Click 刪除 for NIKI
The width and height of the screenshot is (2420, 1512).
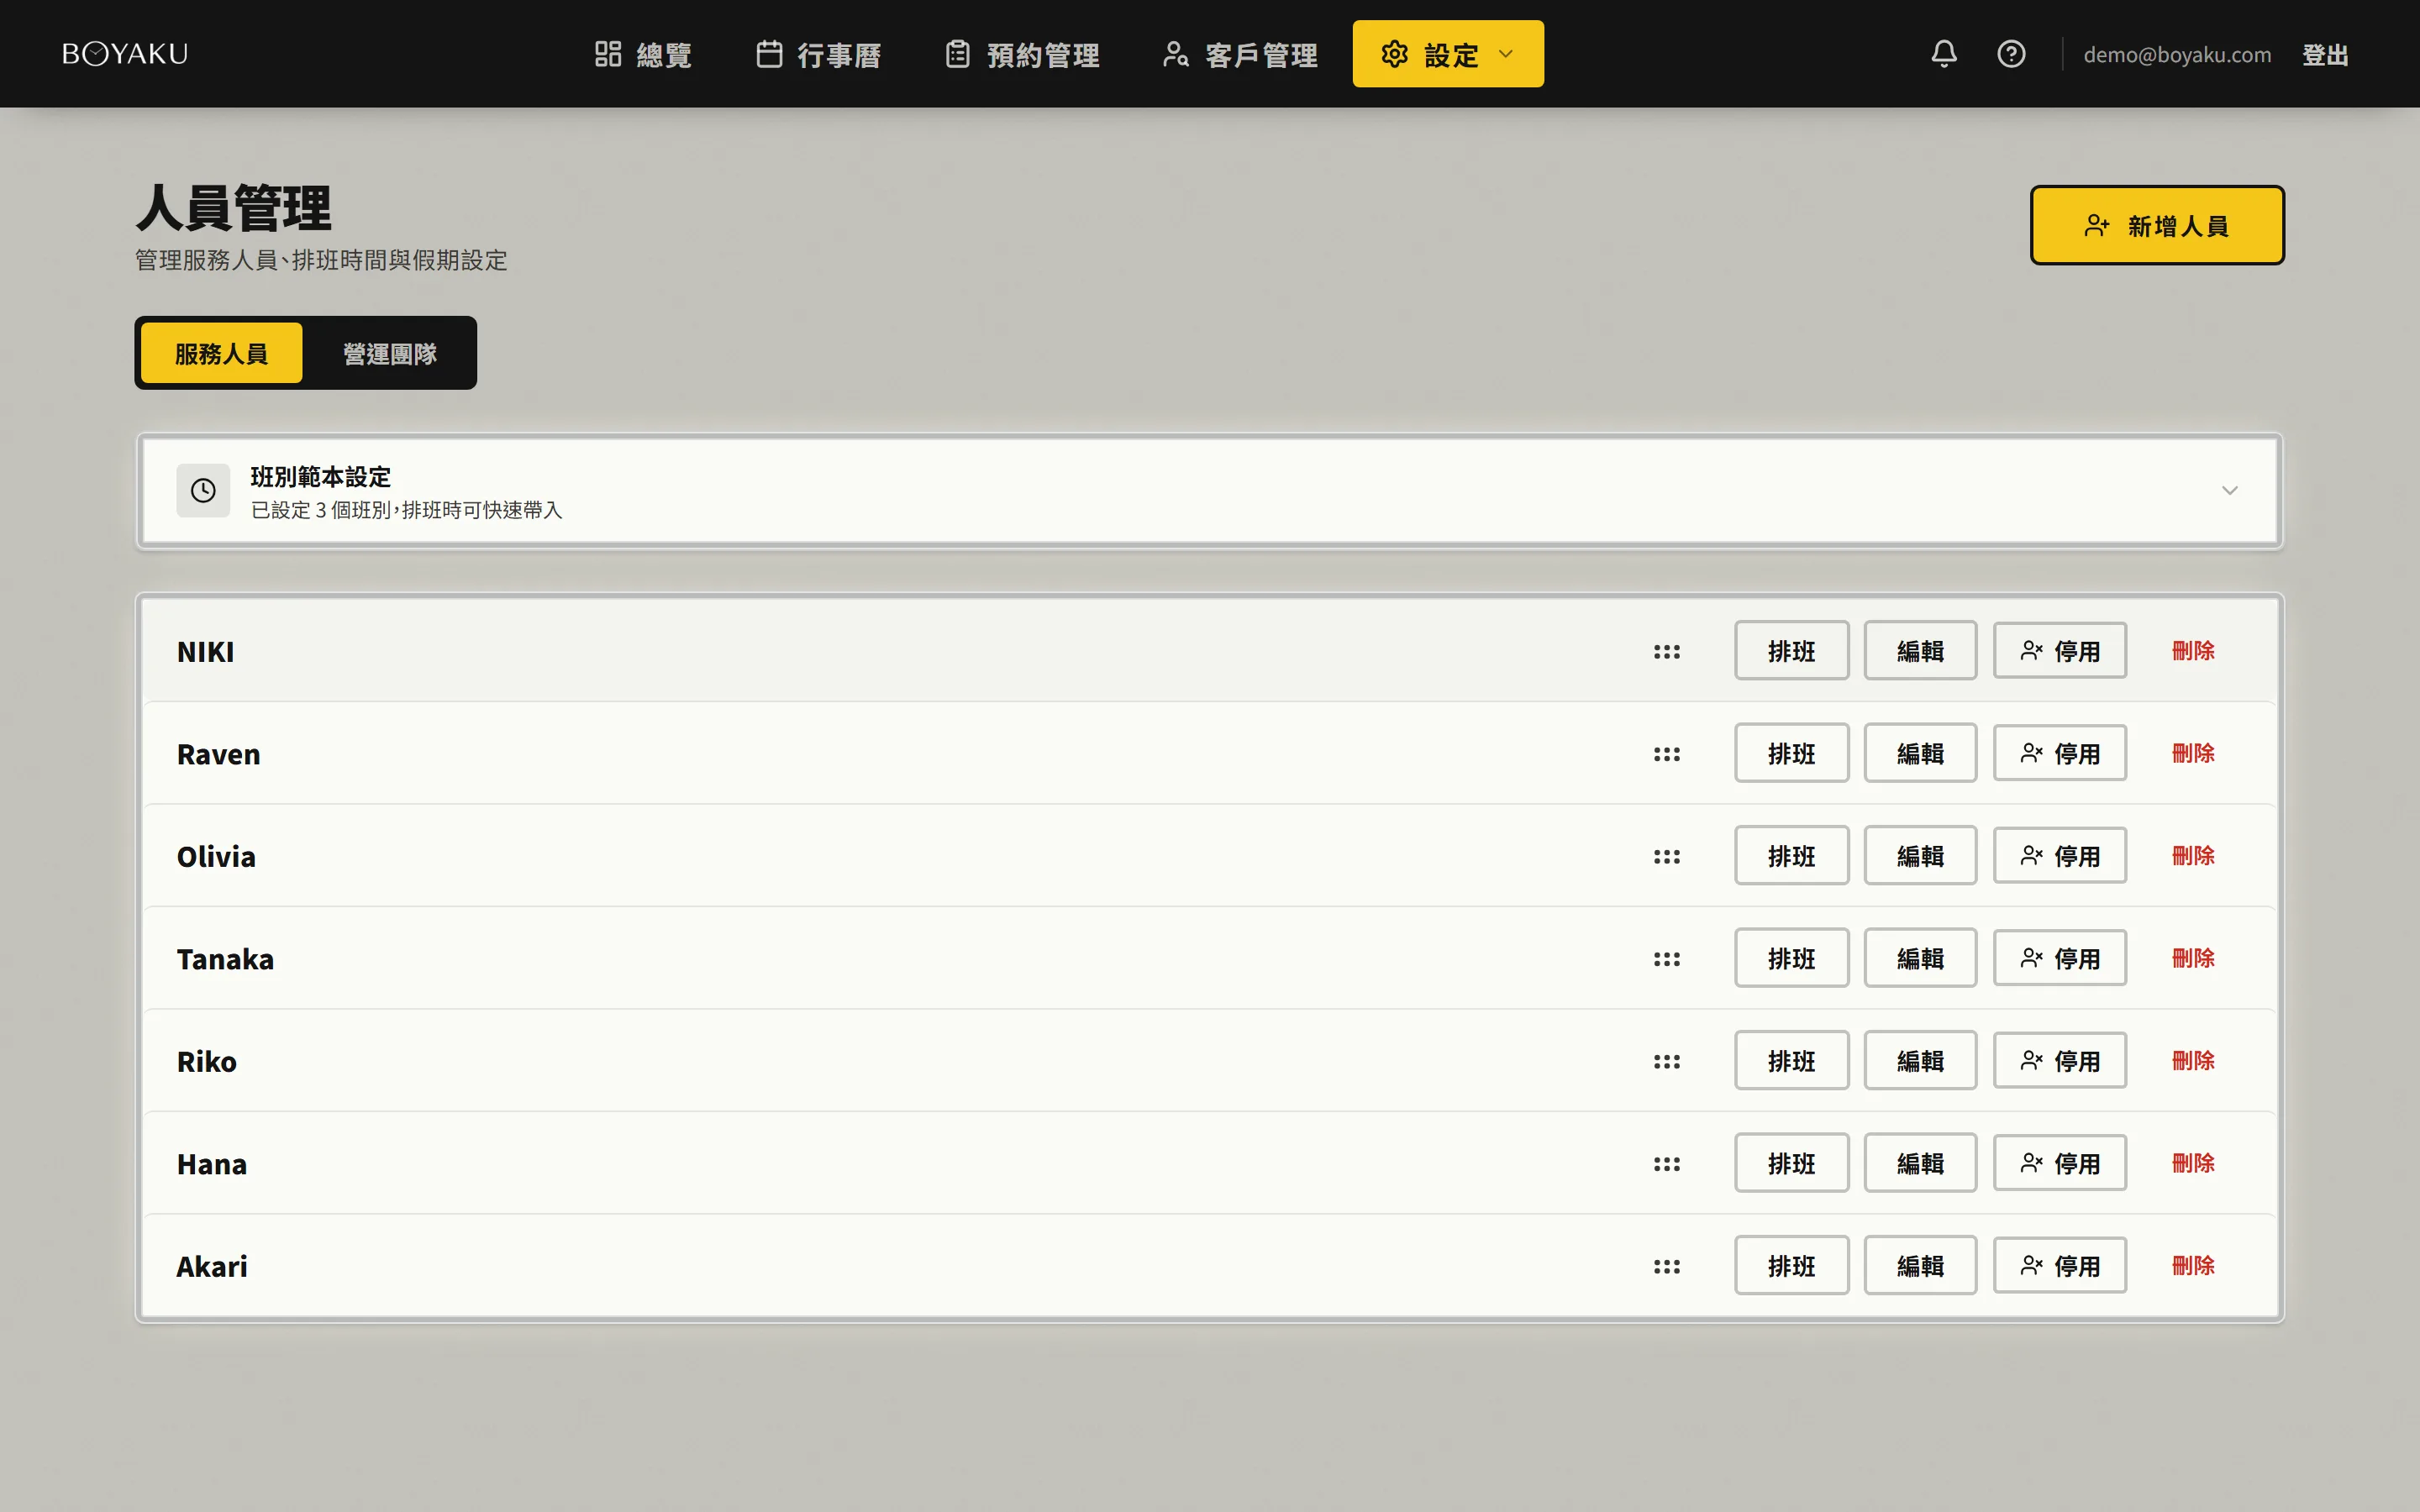[2193, 651]
